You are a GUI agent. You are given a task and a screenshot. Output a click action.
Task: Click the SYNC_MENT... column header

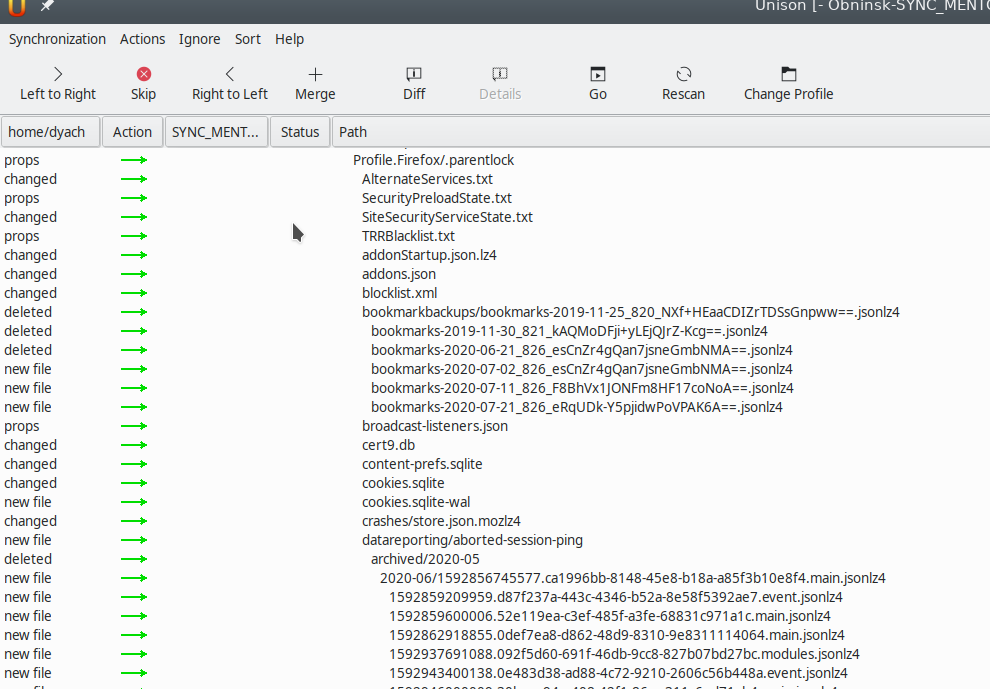[217, 132]
